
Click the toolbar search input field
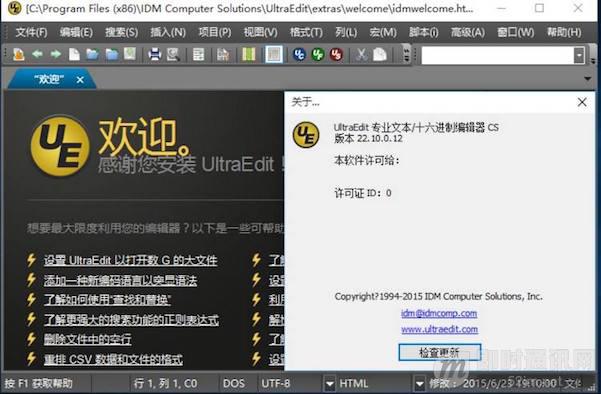pyautogui.click(x=498, y=56)
